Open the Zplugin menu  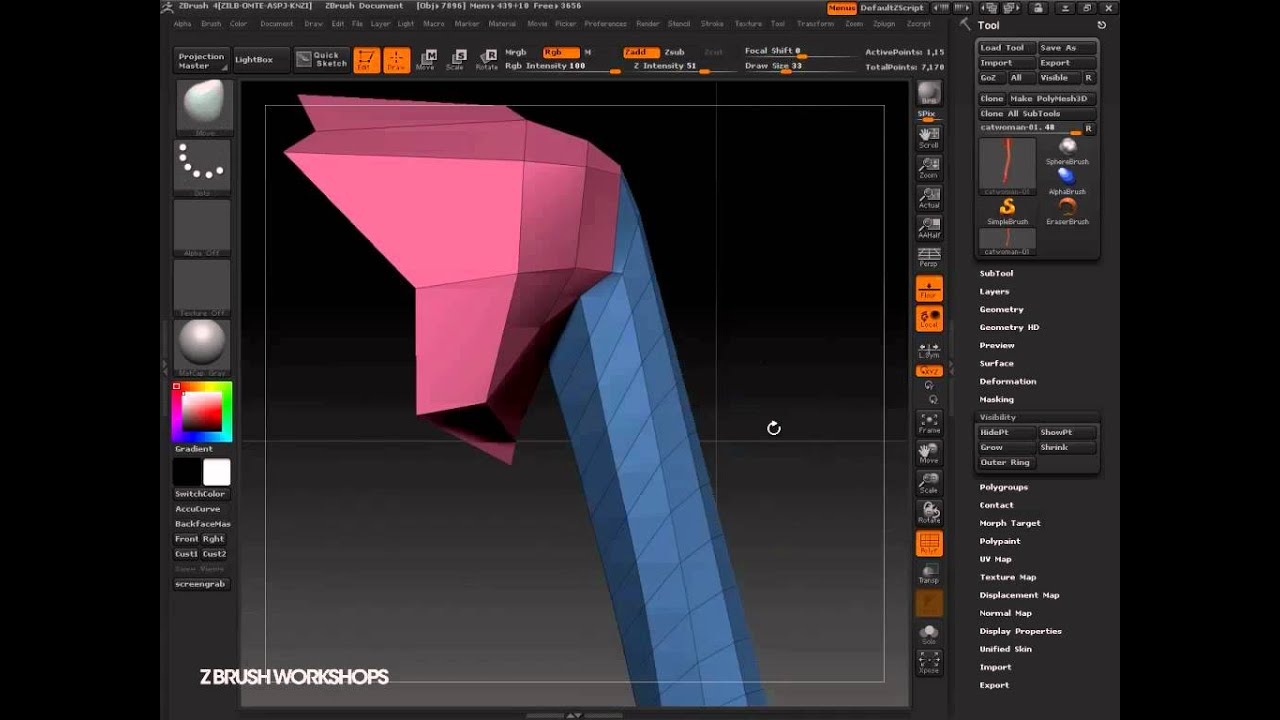pos(884,24)
